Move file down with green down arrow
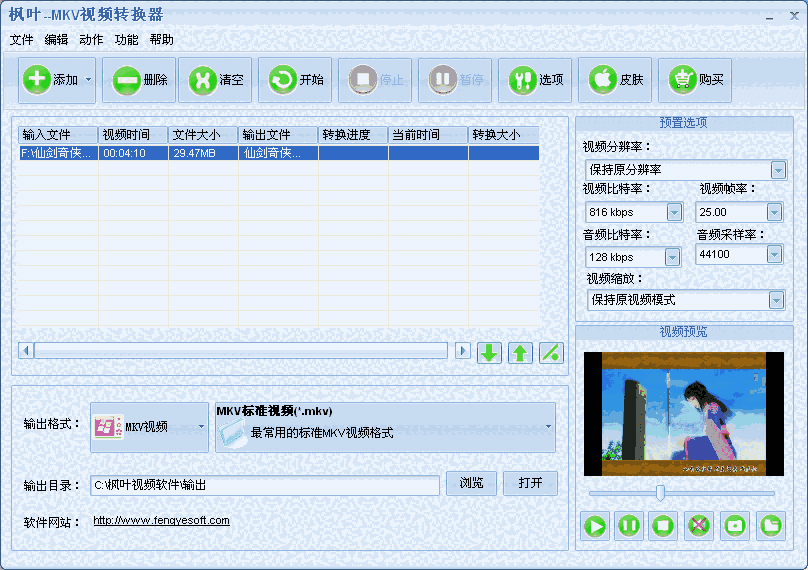This screenshot has width=808, height=570. pos(489,352)
